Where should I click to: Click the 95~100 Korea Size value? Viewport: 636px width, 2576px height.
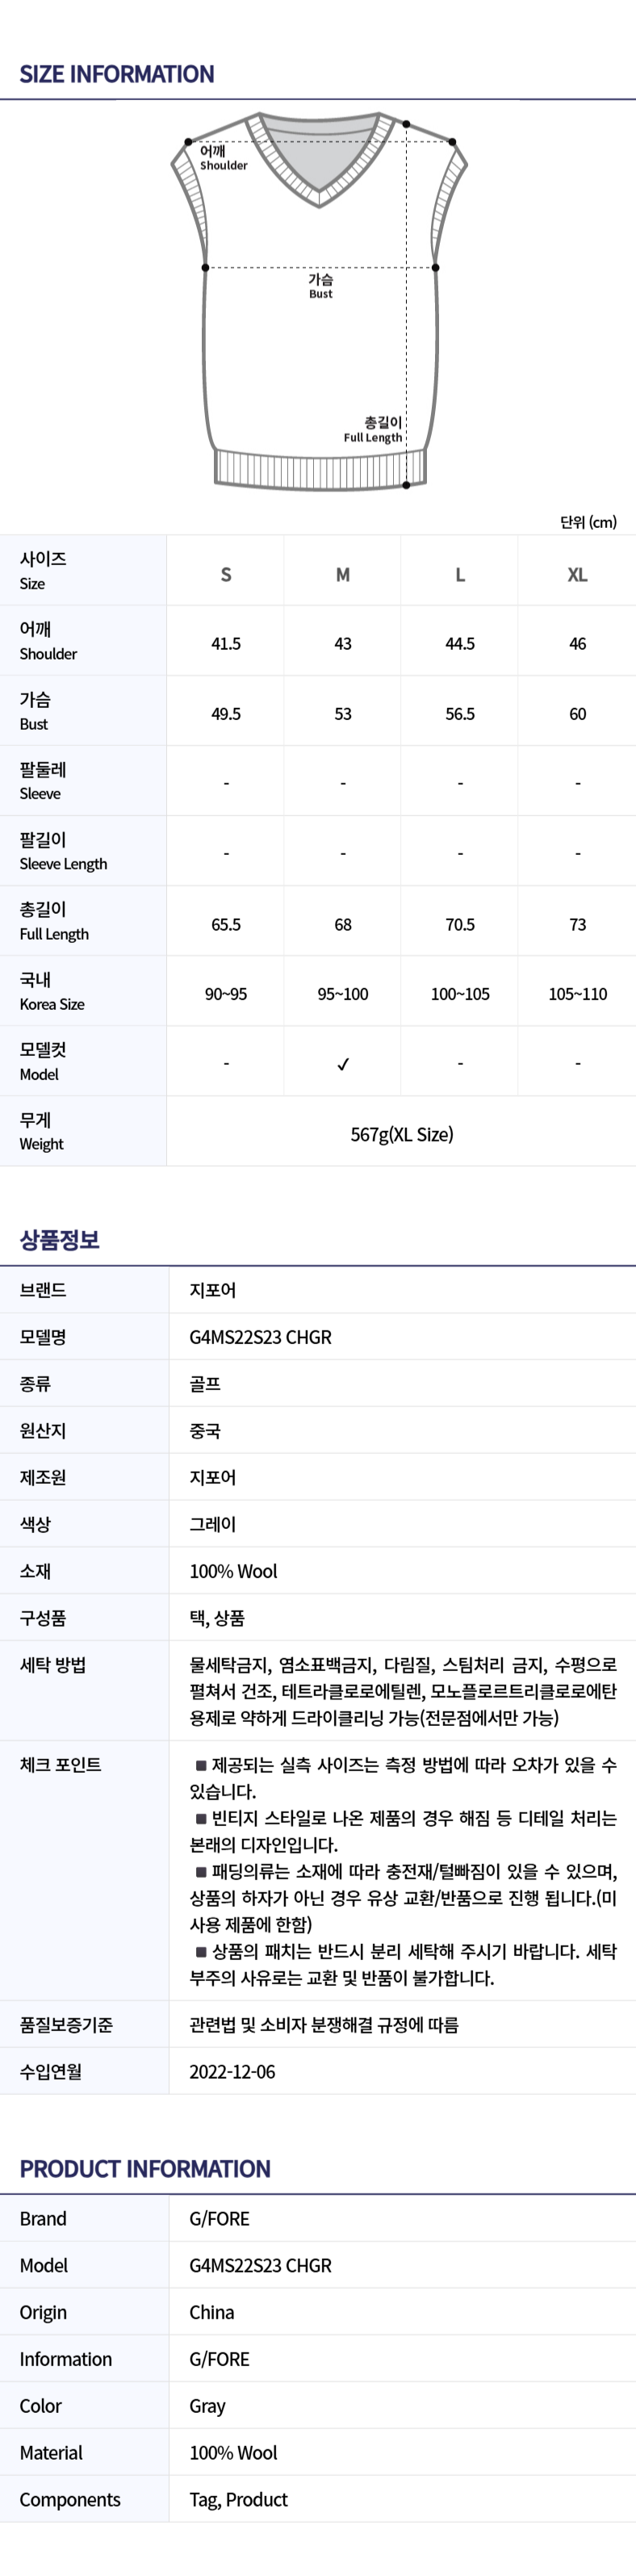pos(343,994)
